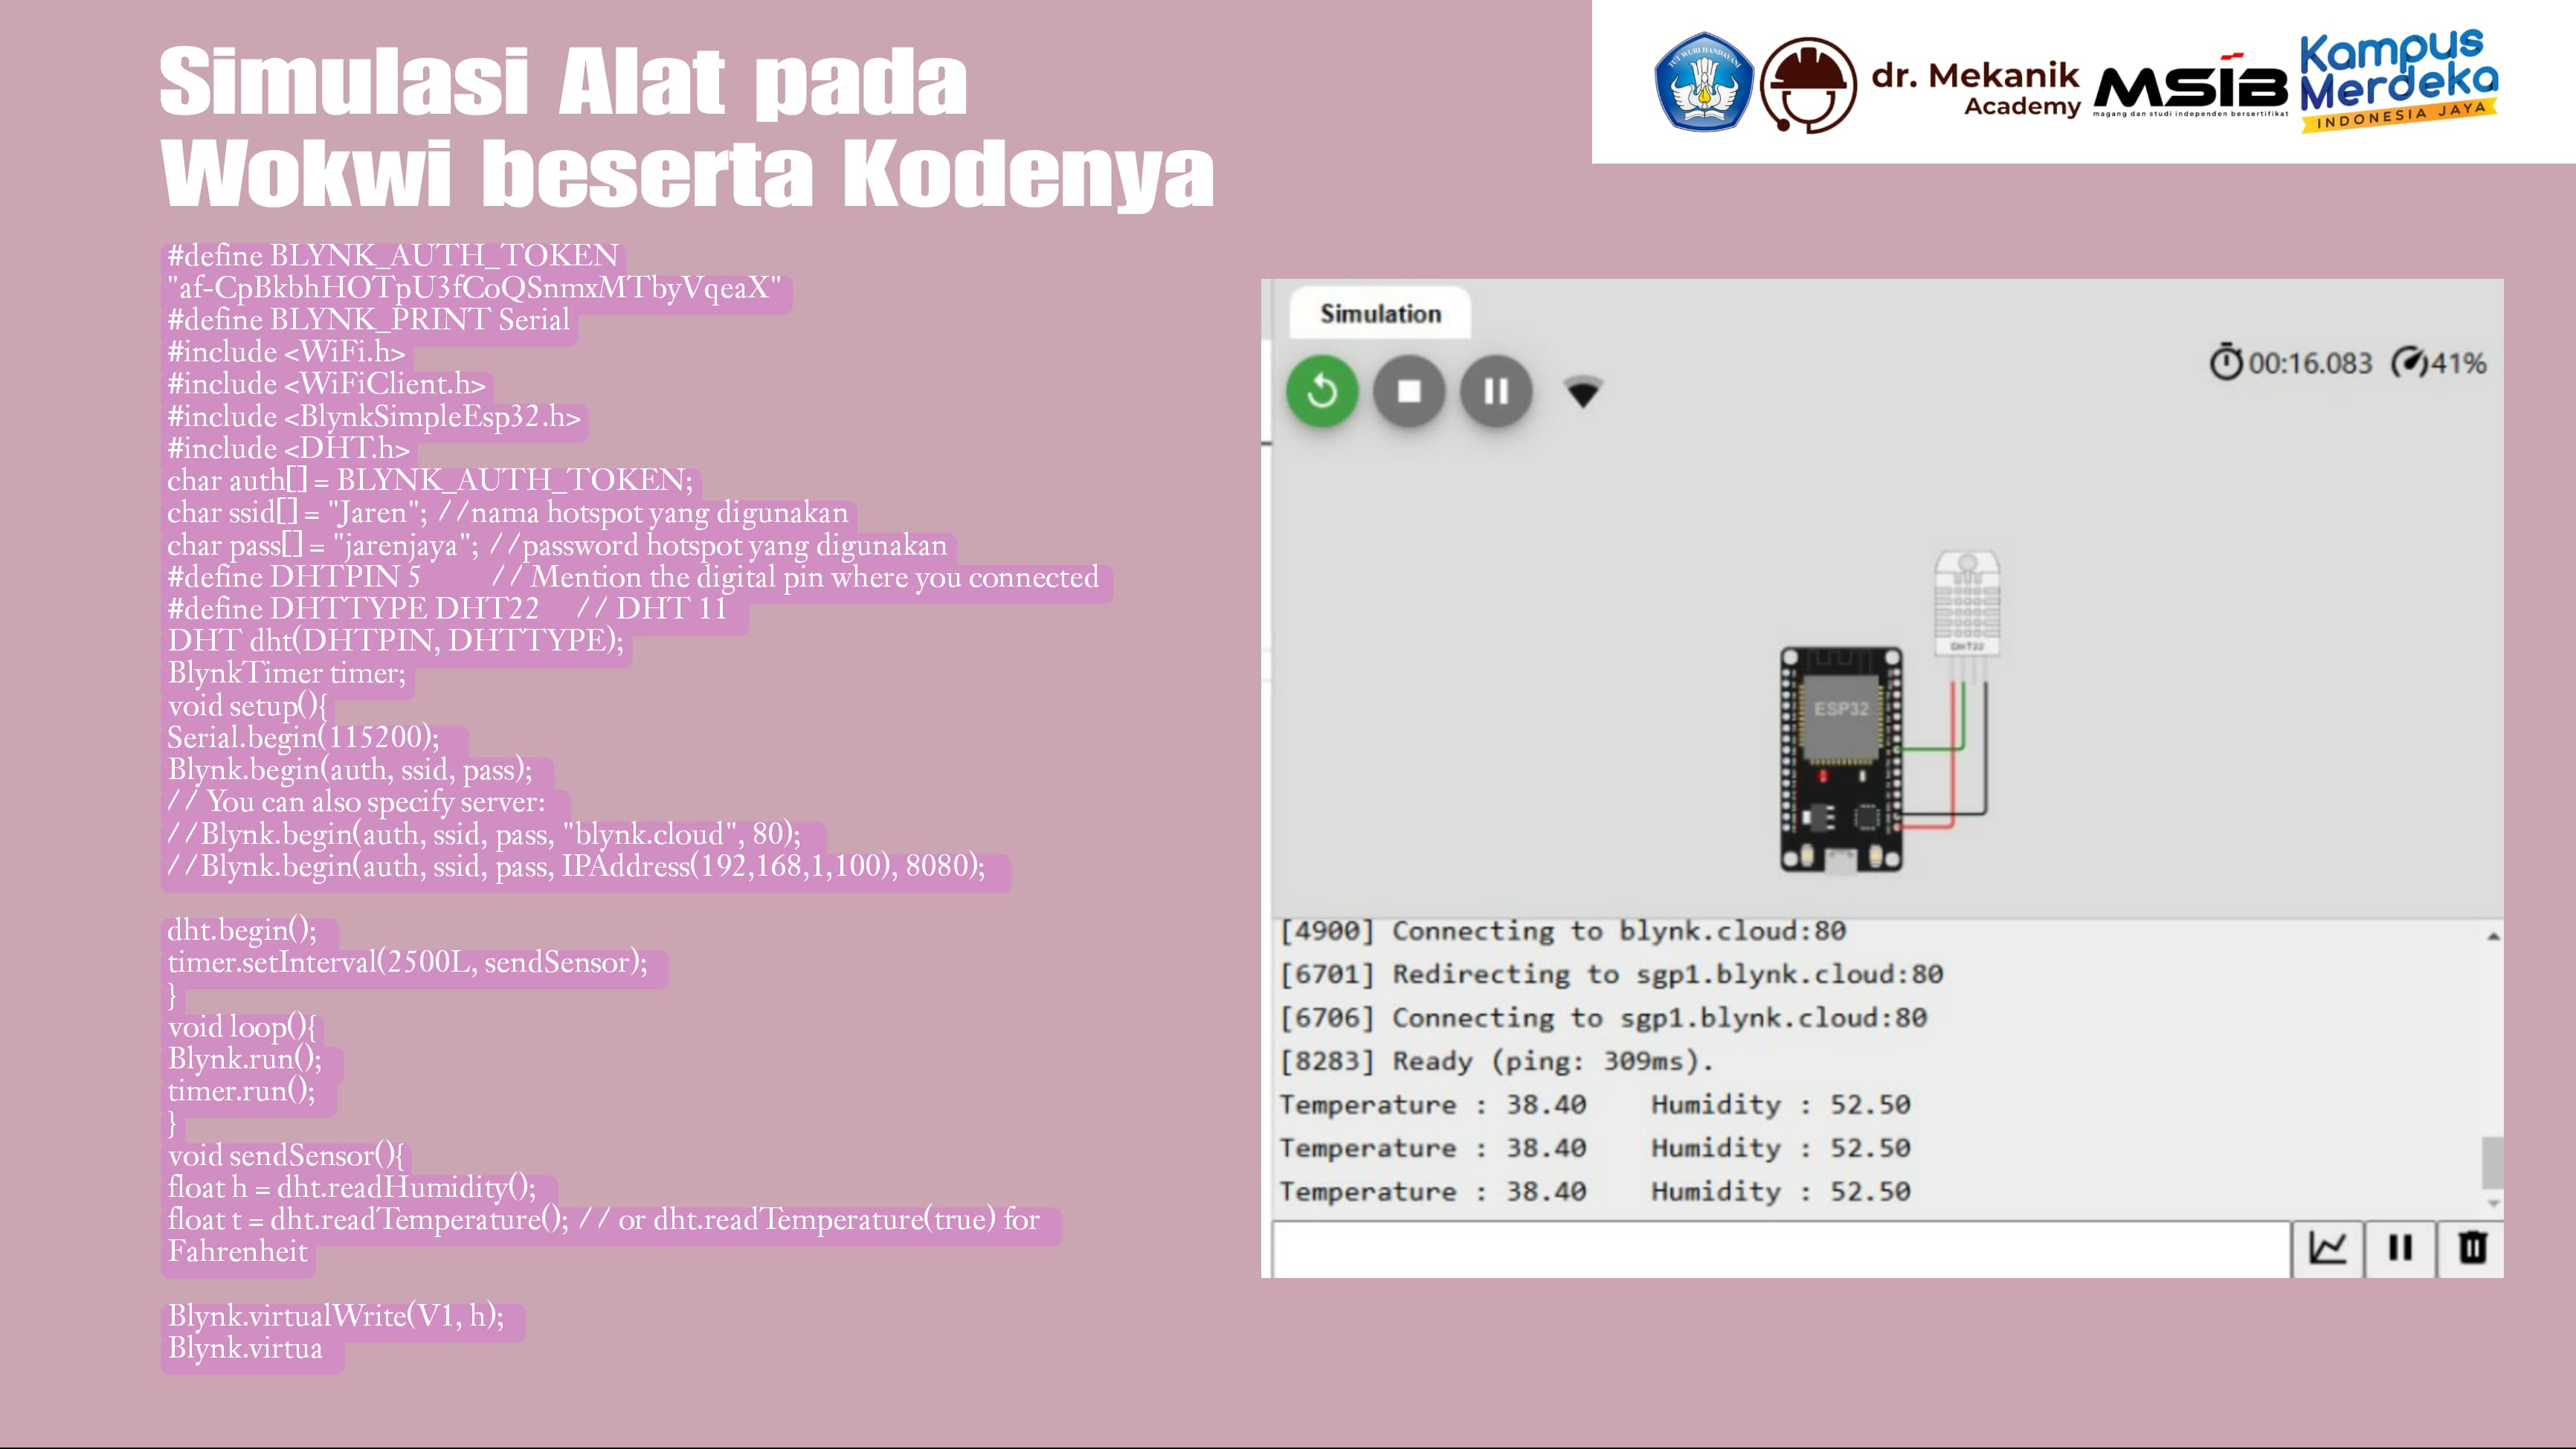Click the line 'void sendSensor(){'
The image size is (2576, 1449).
[286, 1155]
